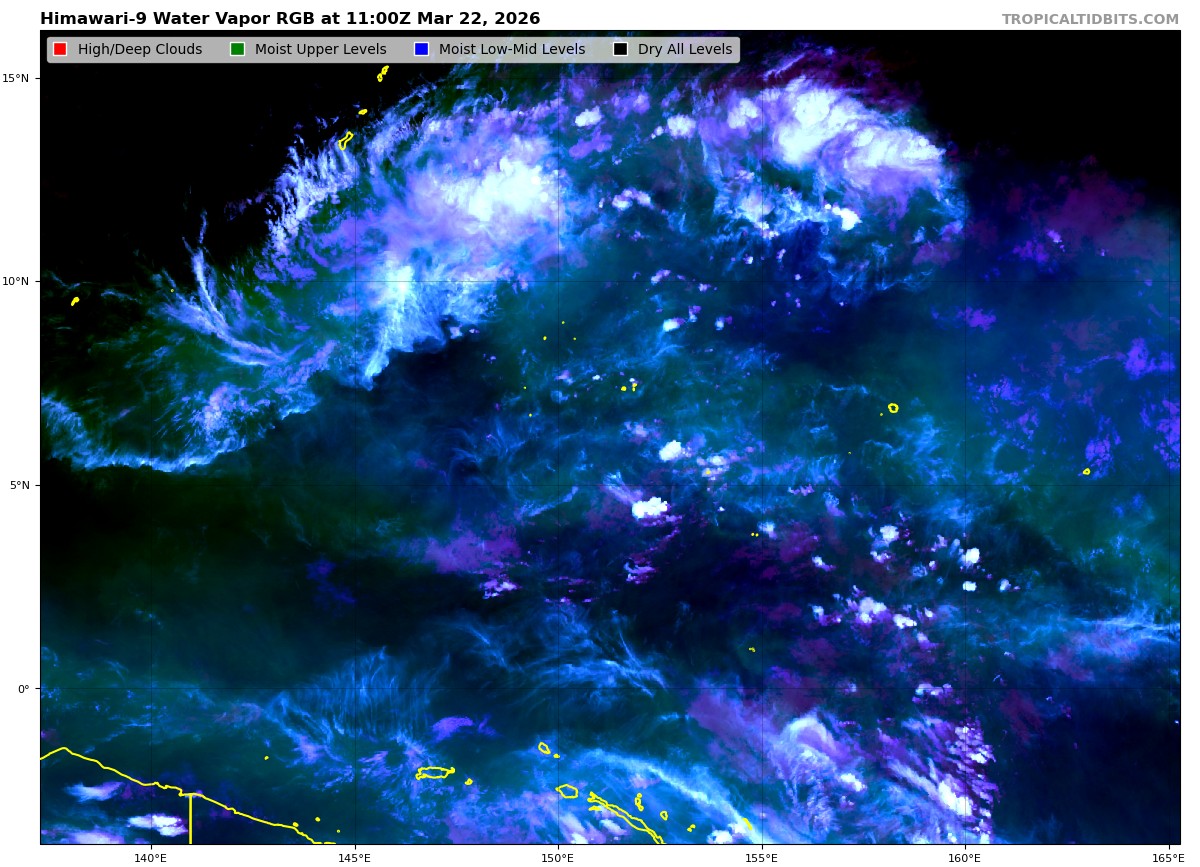Click the yellow island outline near 158°E, 7°N
1200x867 pixels.
[x=893, y=408]
